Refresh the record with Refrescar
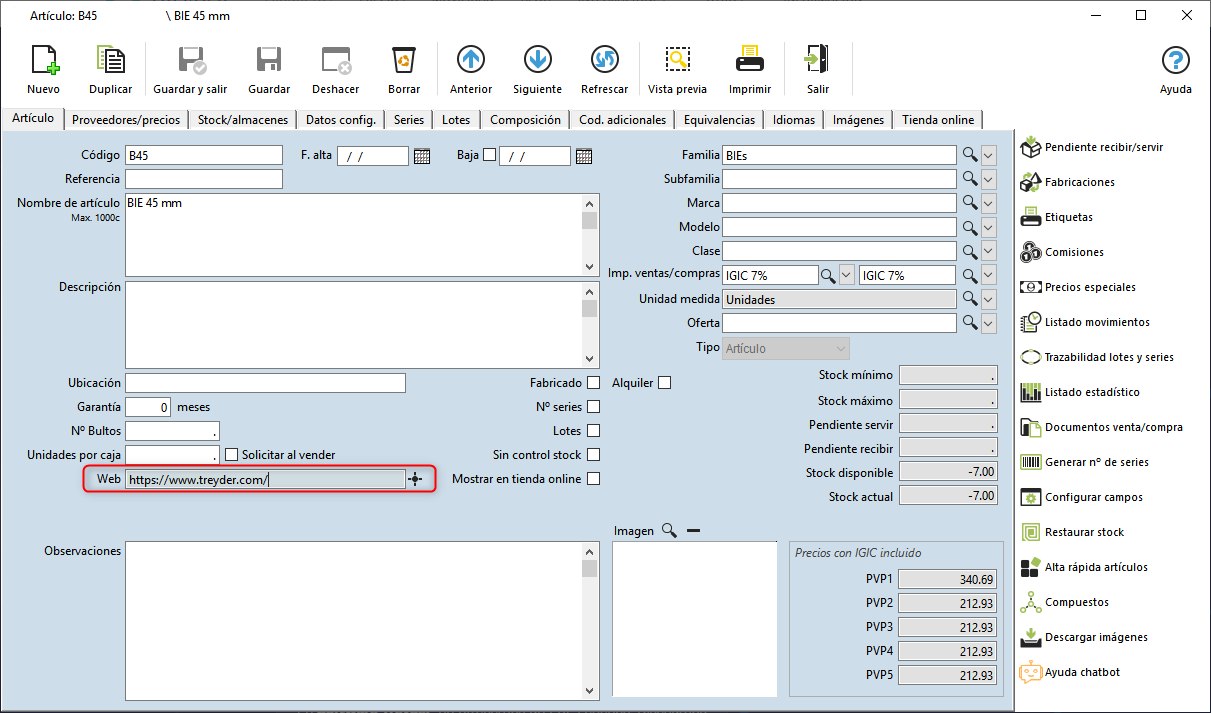The image size is (1211, 713). (x=604, y=68)
